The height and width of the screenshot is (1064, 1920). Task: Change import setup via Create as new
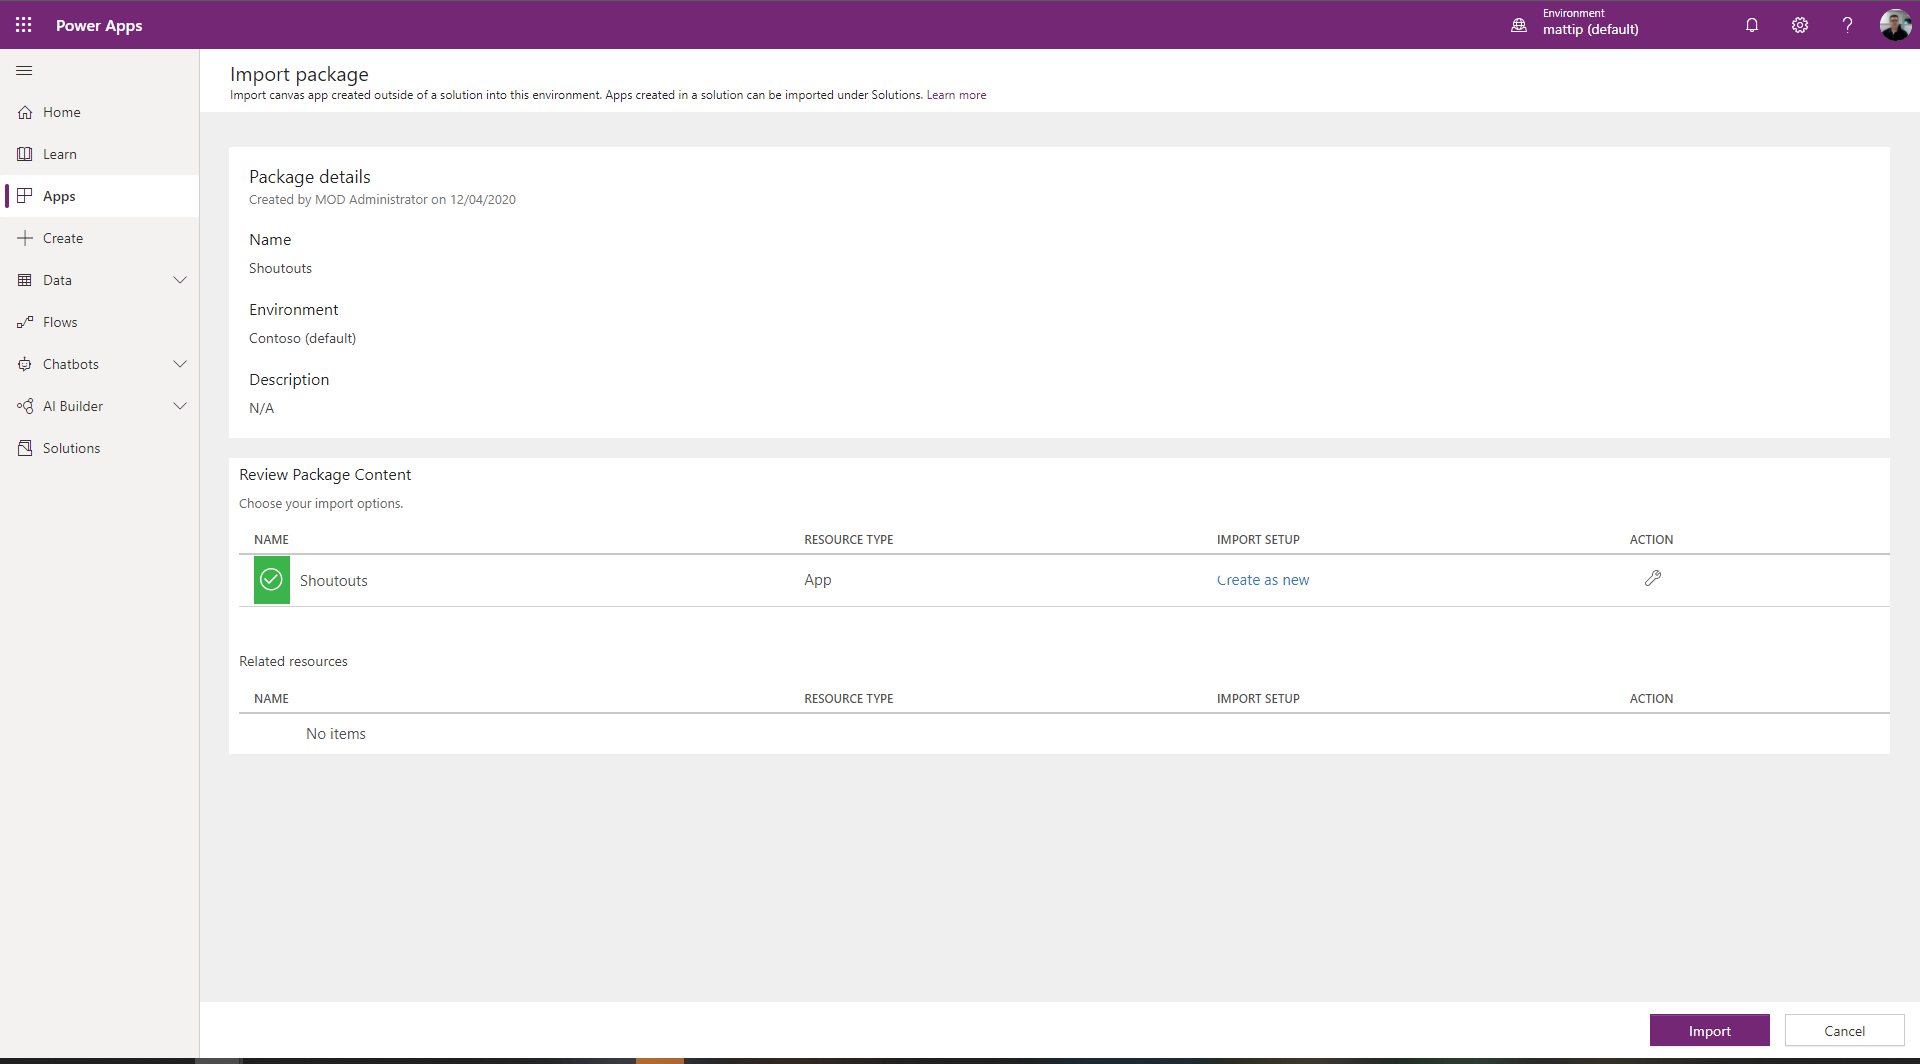pyautogui.click(x=1263, y=579)
